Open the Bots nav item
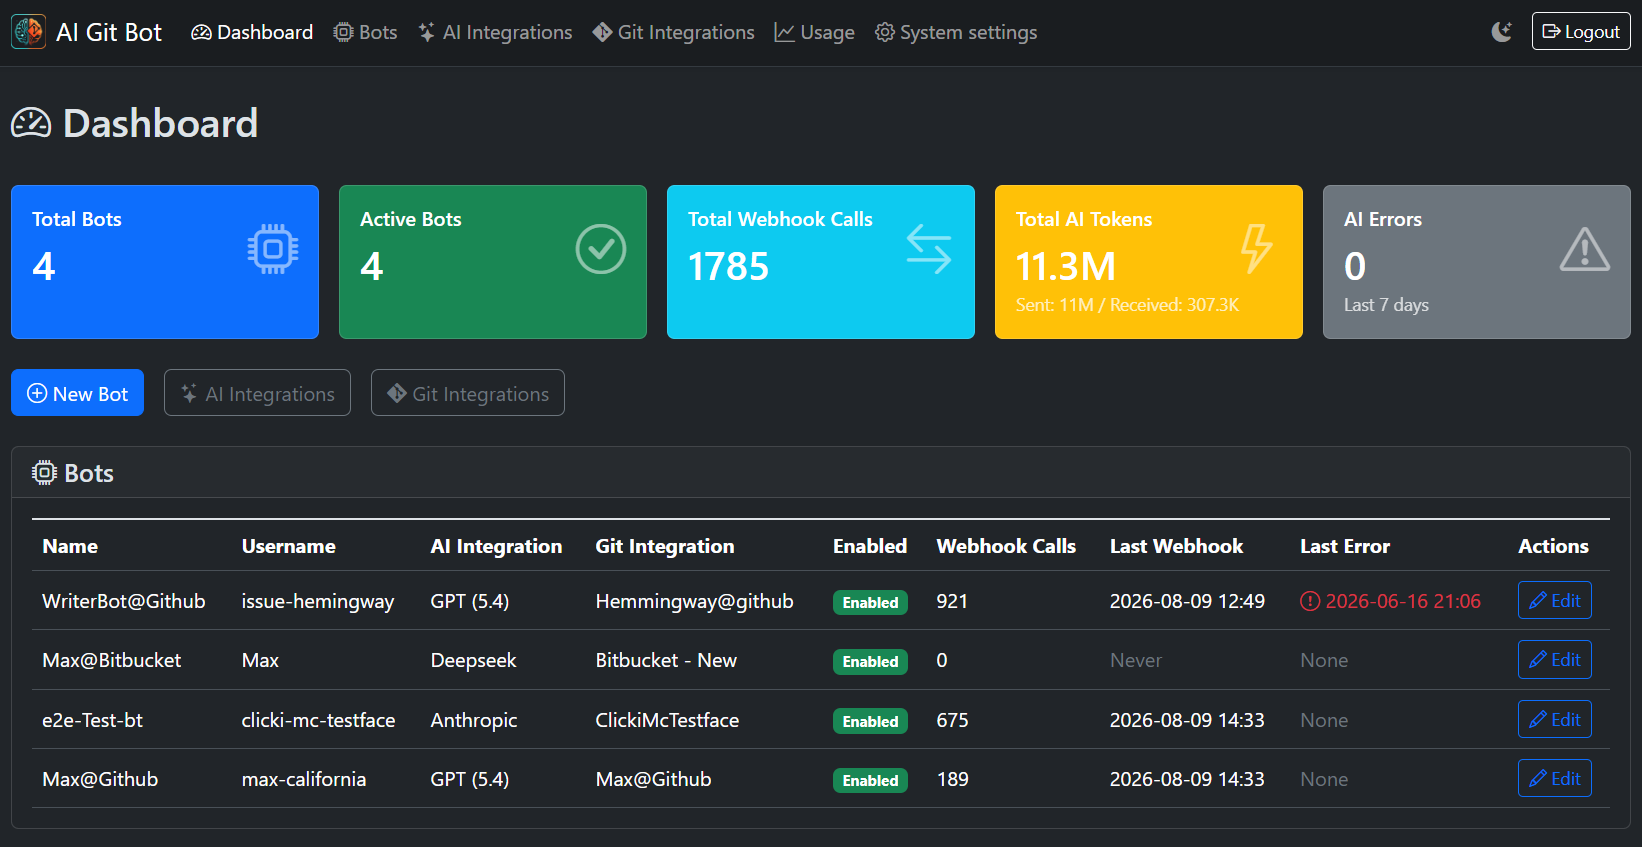1642x847 pixels. click(x=365, y=32)
